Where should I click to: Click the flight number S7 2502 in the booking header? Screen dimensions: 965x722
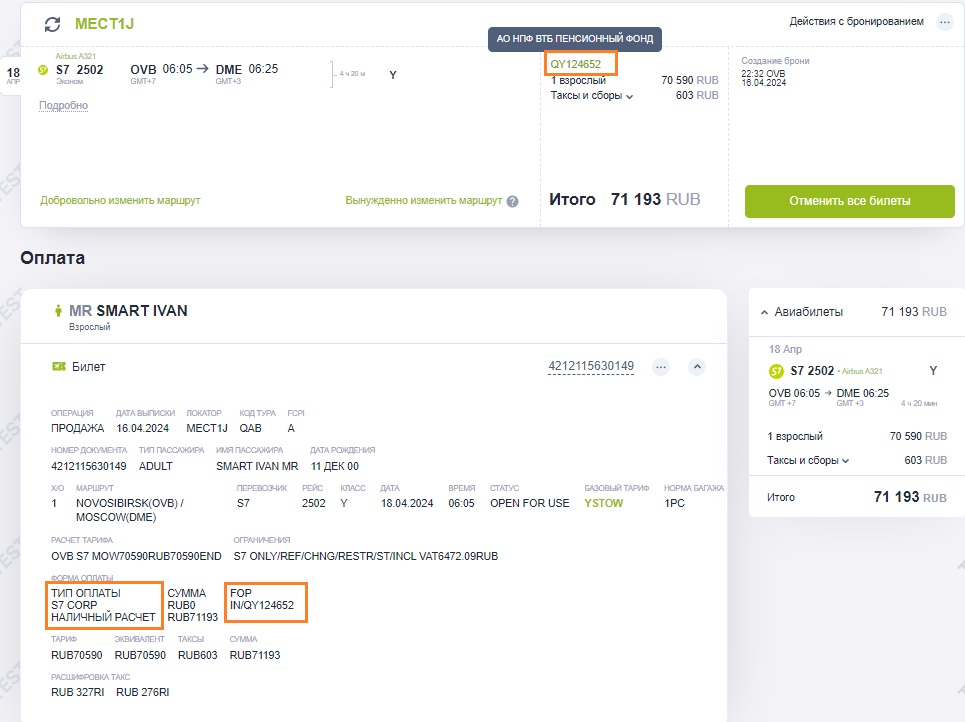[79, 70]
